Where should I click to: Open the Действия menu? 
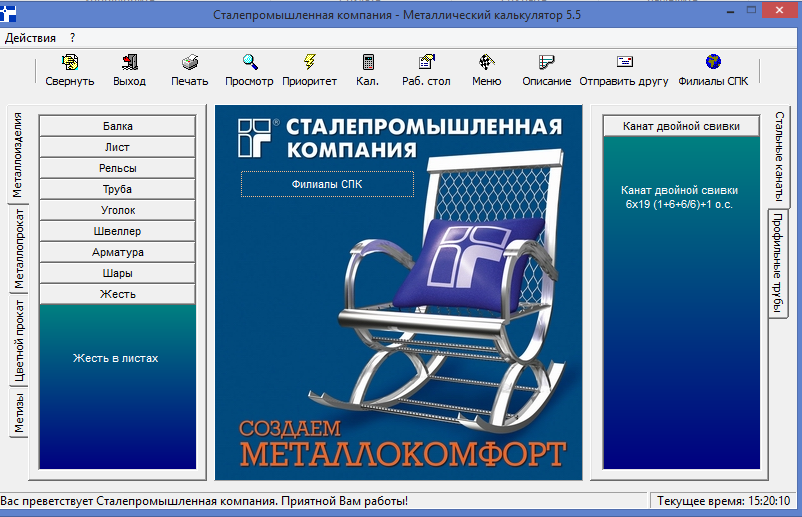coord(30,38)
